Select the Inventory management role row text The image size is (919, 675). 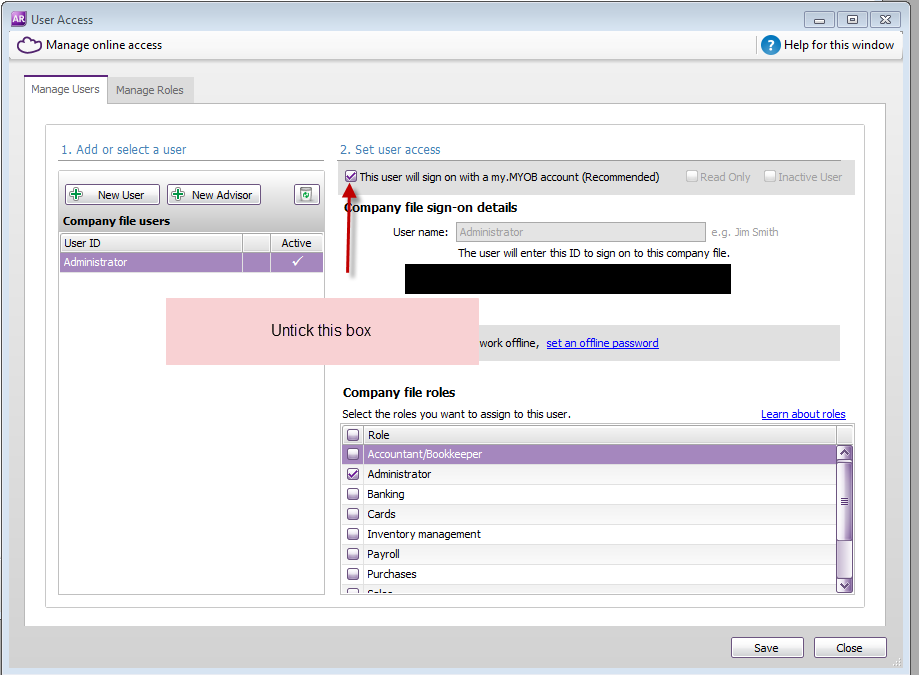[424, 534]
